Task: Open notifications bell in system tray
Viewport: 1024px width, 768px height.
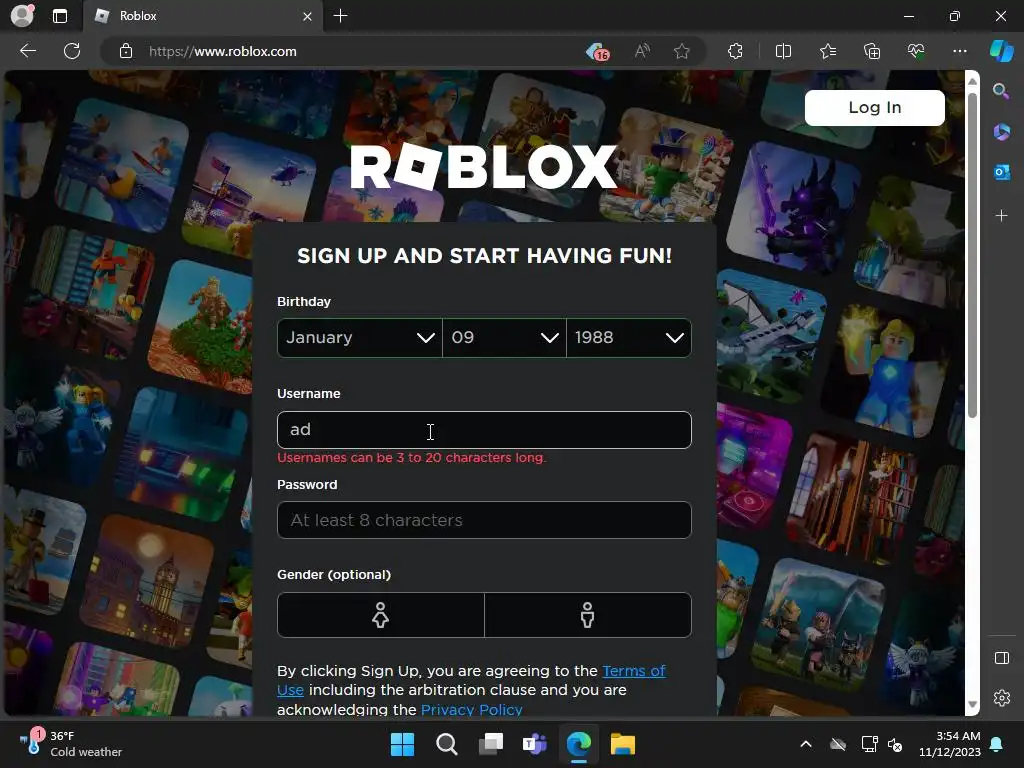Action: [997, 744]
